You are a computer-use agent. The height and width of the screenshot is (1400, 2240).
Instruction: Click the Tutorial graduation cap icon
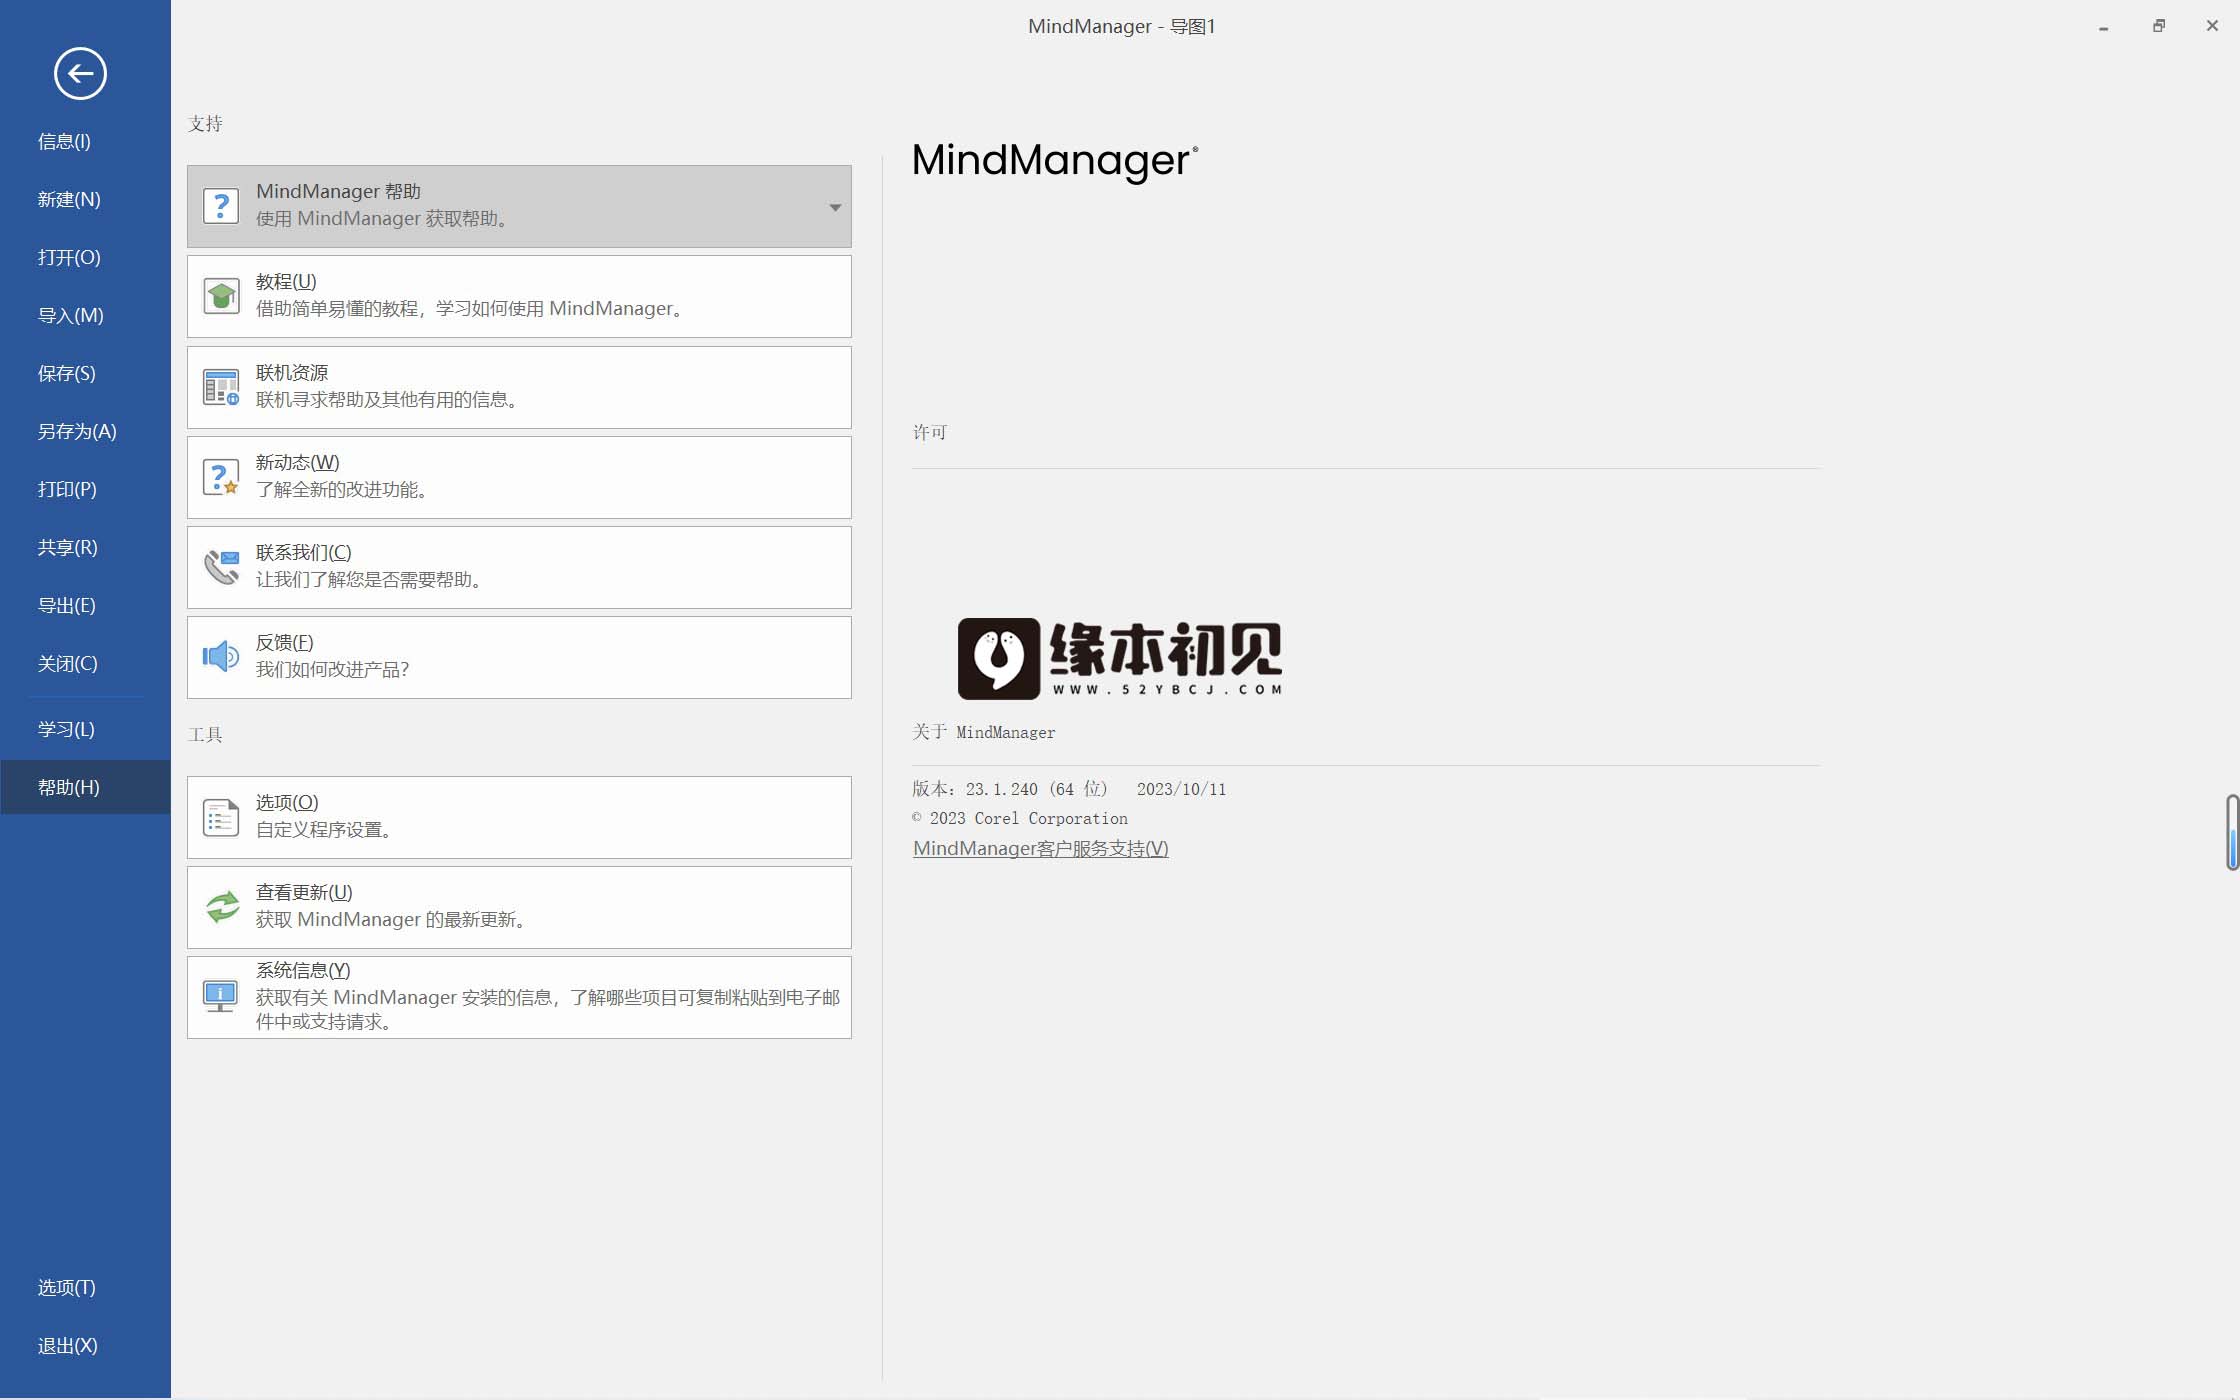[221, 296]
